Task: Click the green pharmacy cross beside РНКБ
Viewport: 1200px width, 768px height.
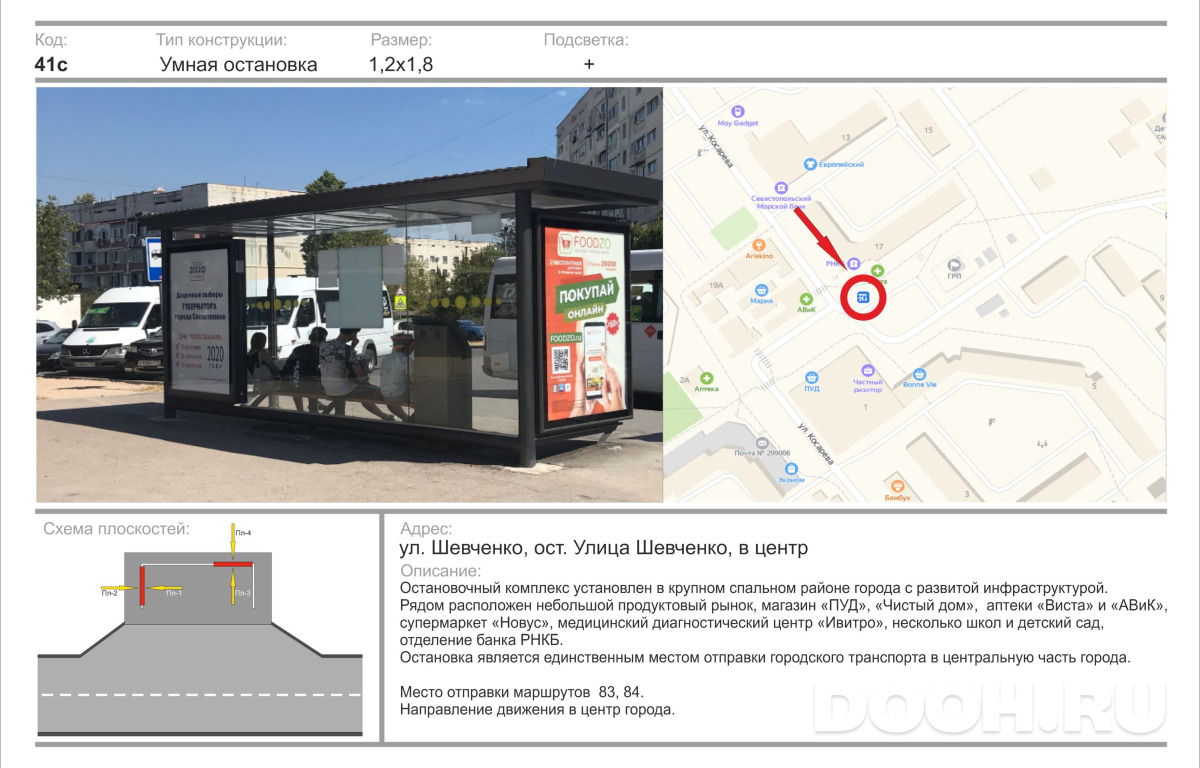Action: coord(877,270)
